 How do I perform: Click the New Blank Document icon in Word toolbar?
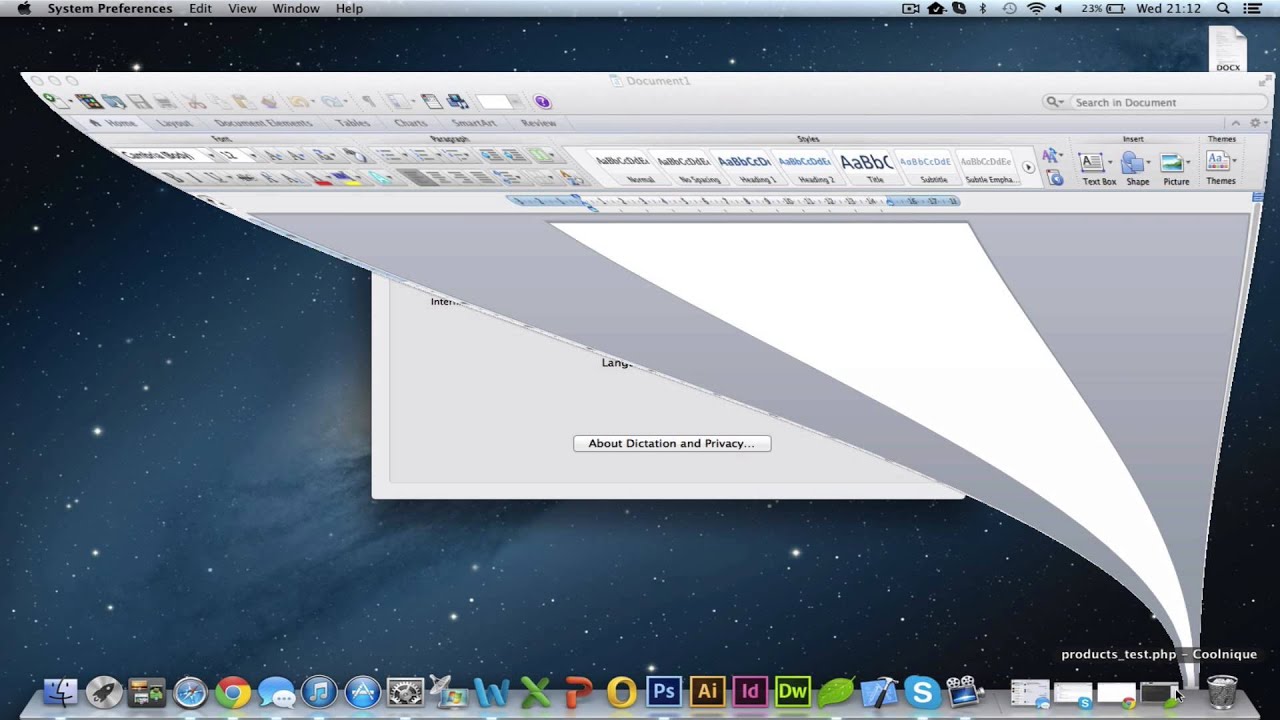click(x=54, y=100)
